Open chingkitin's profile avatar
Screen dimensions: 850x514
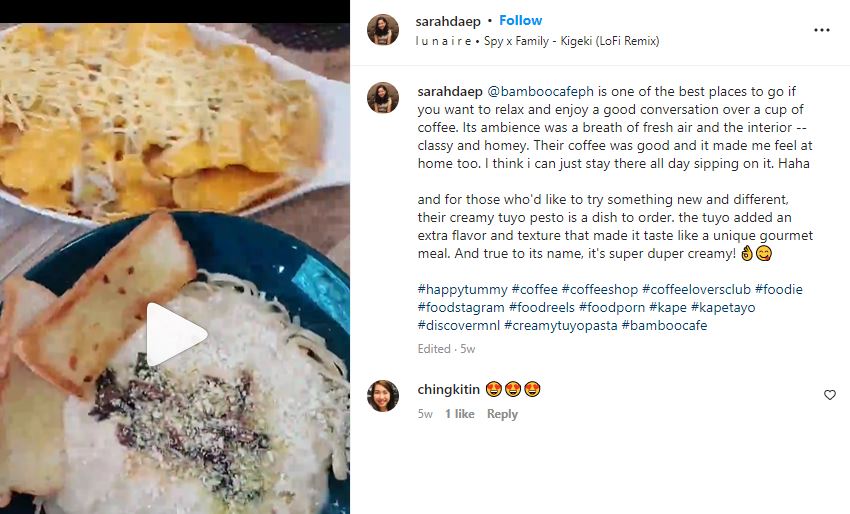383,396
